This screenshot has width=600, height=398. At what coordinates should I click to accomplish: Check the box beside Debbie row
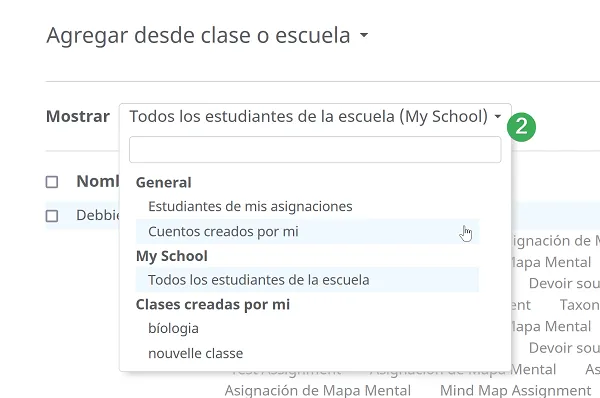[x=52, y=216]
